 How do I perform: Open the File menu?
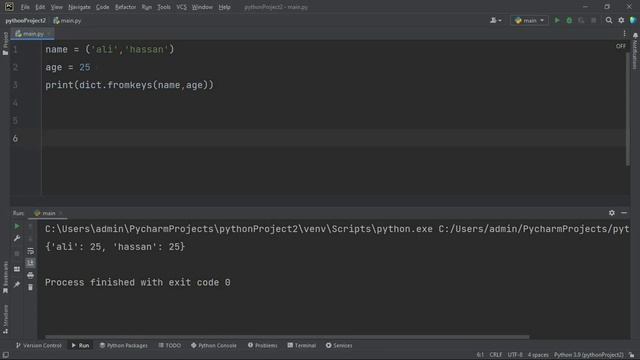pos(25,7)
